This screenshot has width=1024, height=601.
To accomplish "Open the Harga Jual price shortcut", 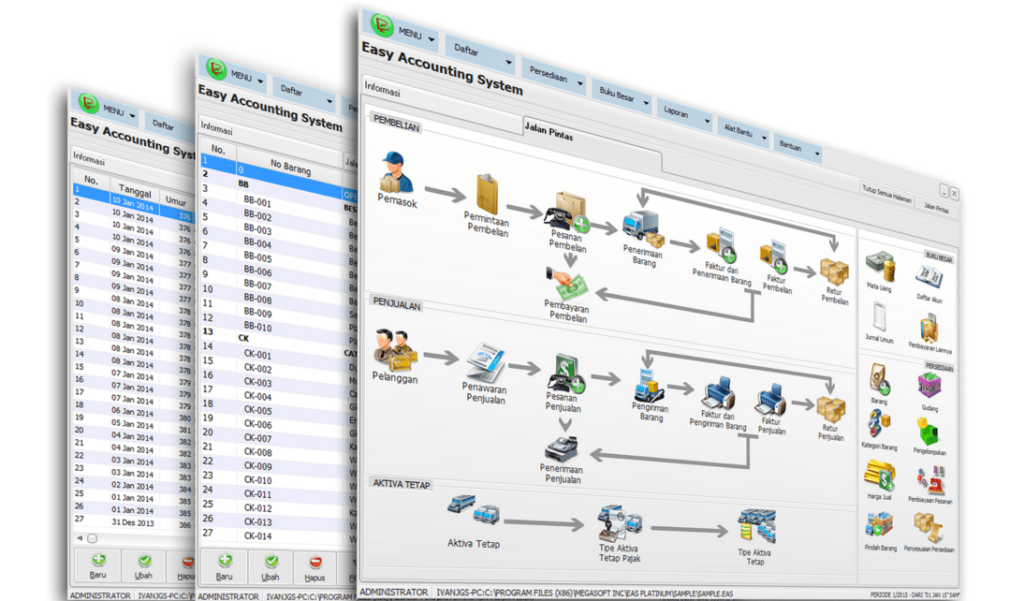I will click(x=879, y=475).
